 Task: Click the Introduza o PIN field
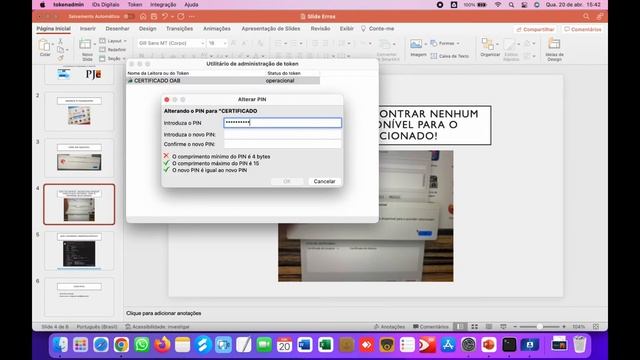pyautogui.click(x=282, y=123)
